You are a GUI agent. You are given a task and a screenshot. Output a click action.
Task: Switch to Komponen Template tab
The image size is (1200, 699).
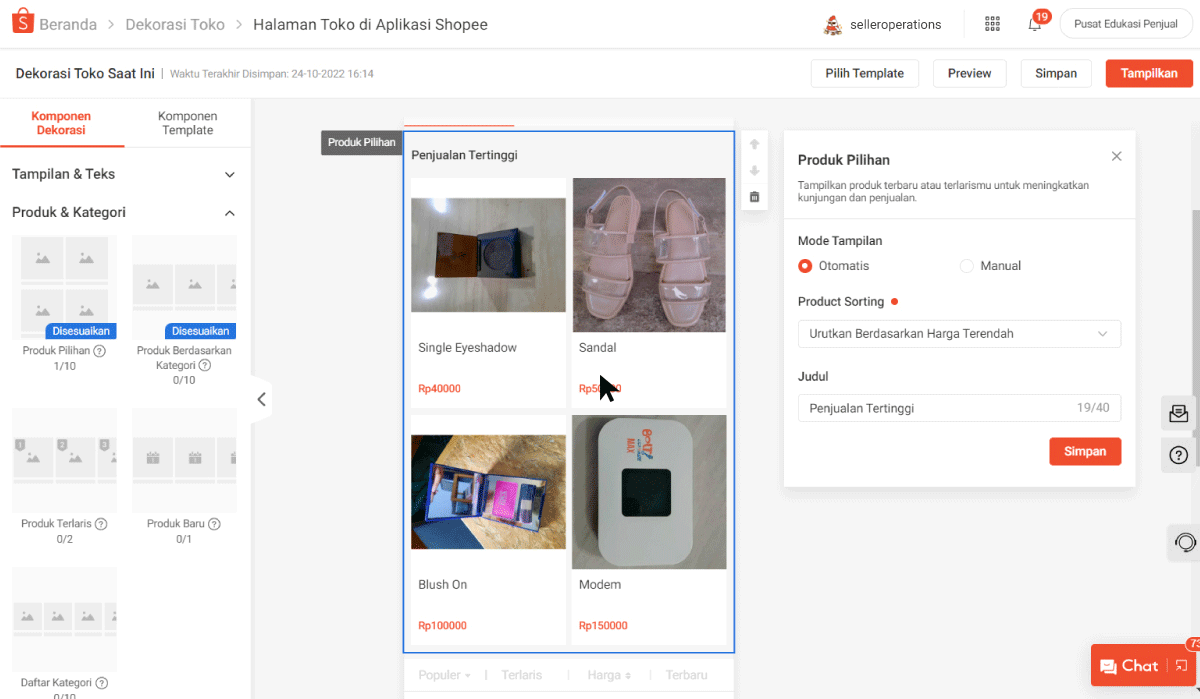187,123
